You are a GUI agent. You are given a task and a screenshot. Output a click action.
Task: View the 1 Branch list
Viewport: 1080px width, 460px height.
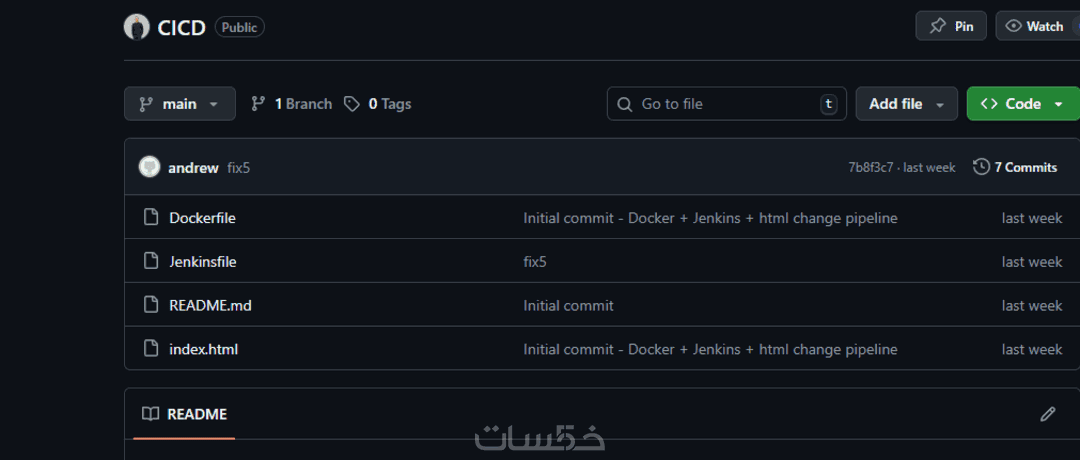(291, 104)
